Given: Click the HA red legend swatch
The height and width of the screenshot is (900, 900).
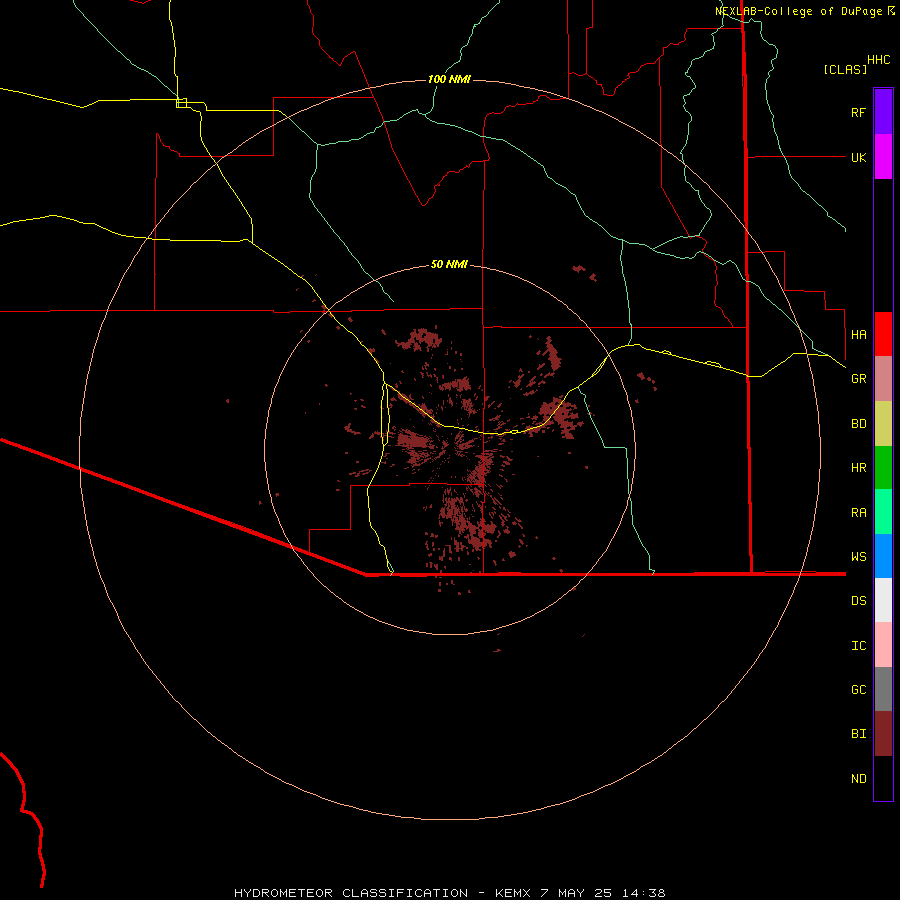Looking at the screenshot, I should pyautogui.click(x=883, y=334).
